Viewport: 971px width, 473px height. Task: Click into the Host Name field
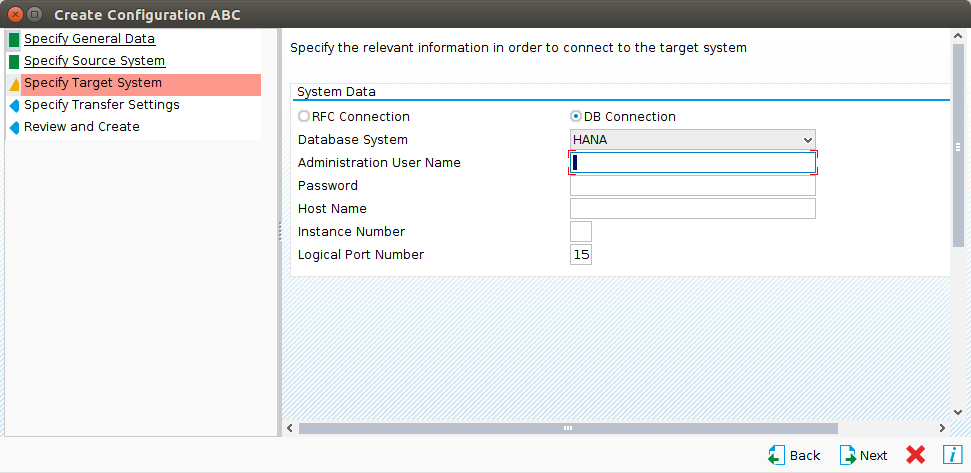pyautogui.click(x=692, y=209)
